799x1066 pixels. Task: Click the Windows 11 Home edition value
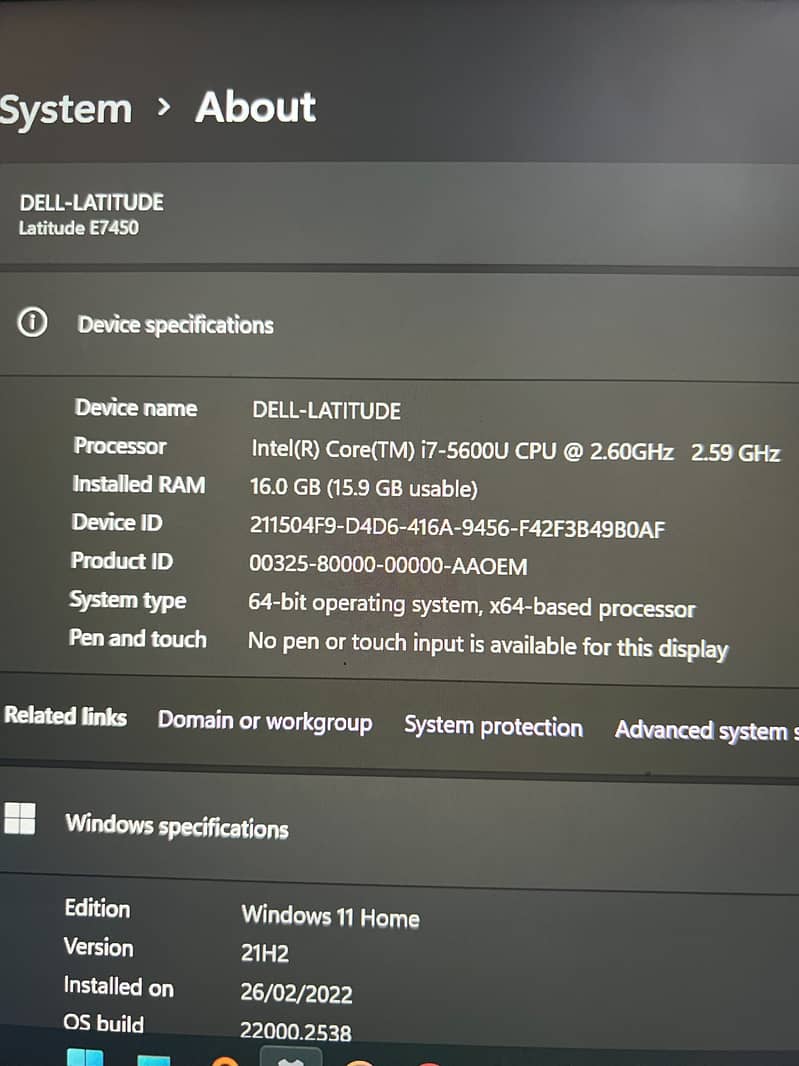330,916
